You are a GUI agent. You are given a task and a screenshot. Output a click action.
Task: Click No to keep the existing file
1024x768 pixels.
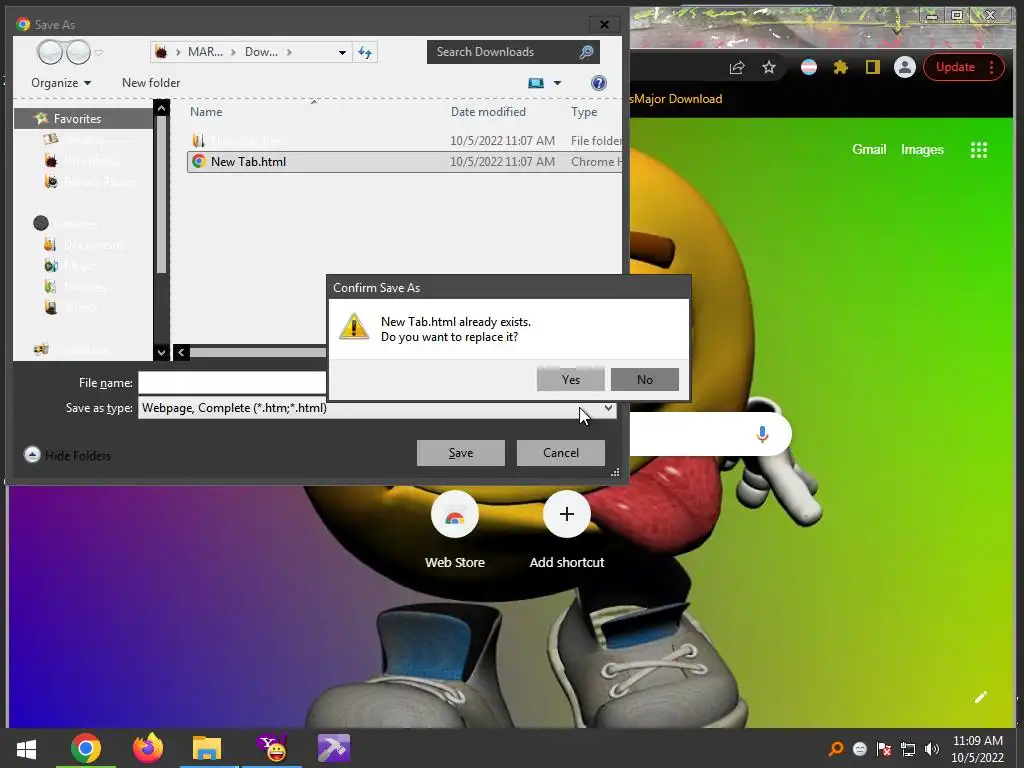click(x=645, y=379)
